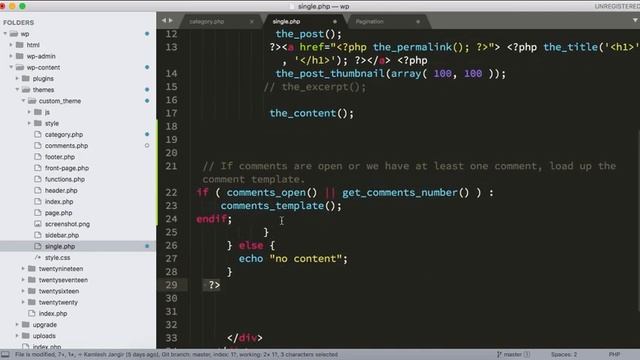Click the folder icon next to plugins
Screen dimensions: 640x360
[x=26, y=78]
